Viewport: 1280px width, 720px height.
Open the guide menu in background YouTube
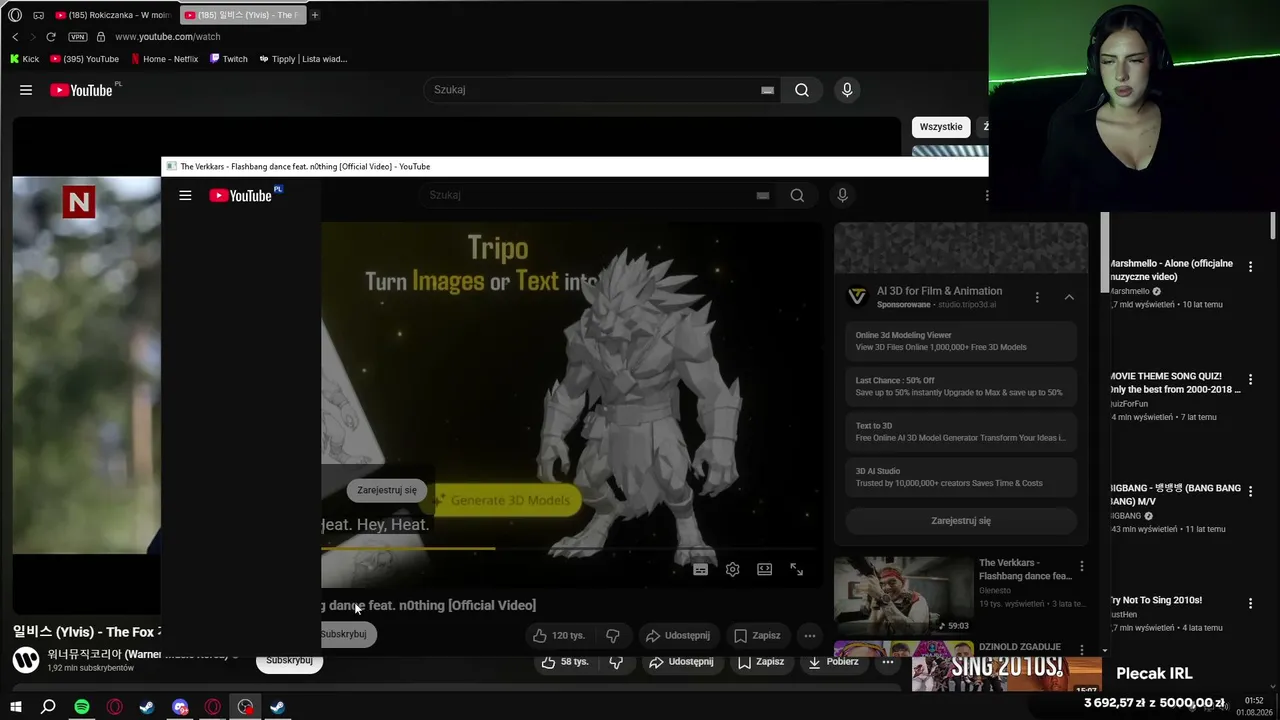coord(26,90)
